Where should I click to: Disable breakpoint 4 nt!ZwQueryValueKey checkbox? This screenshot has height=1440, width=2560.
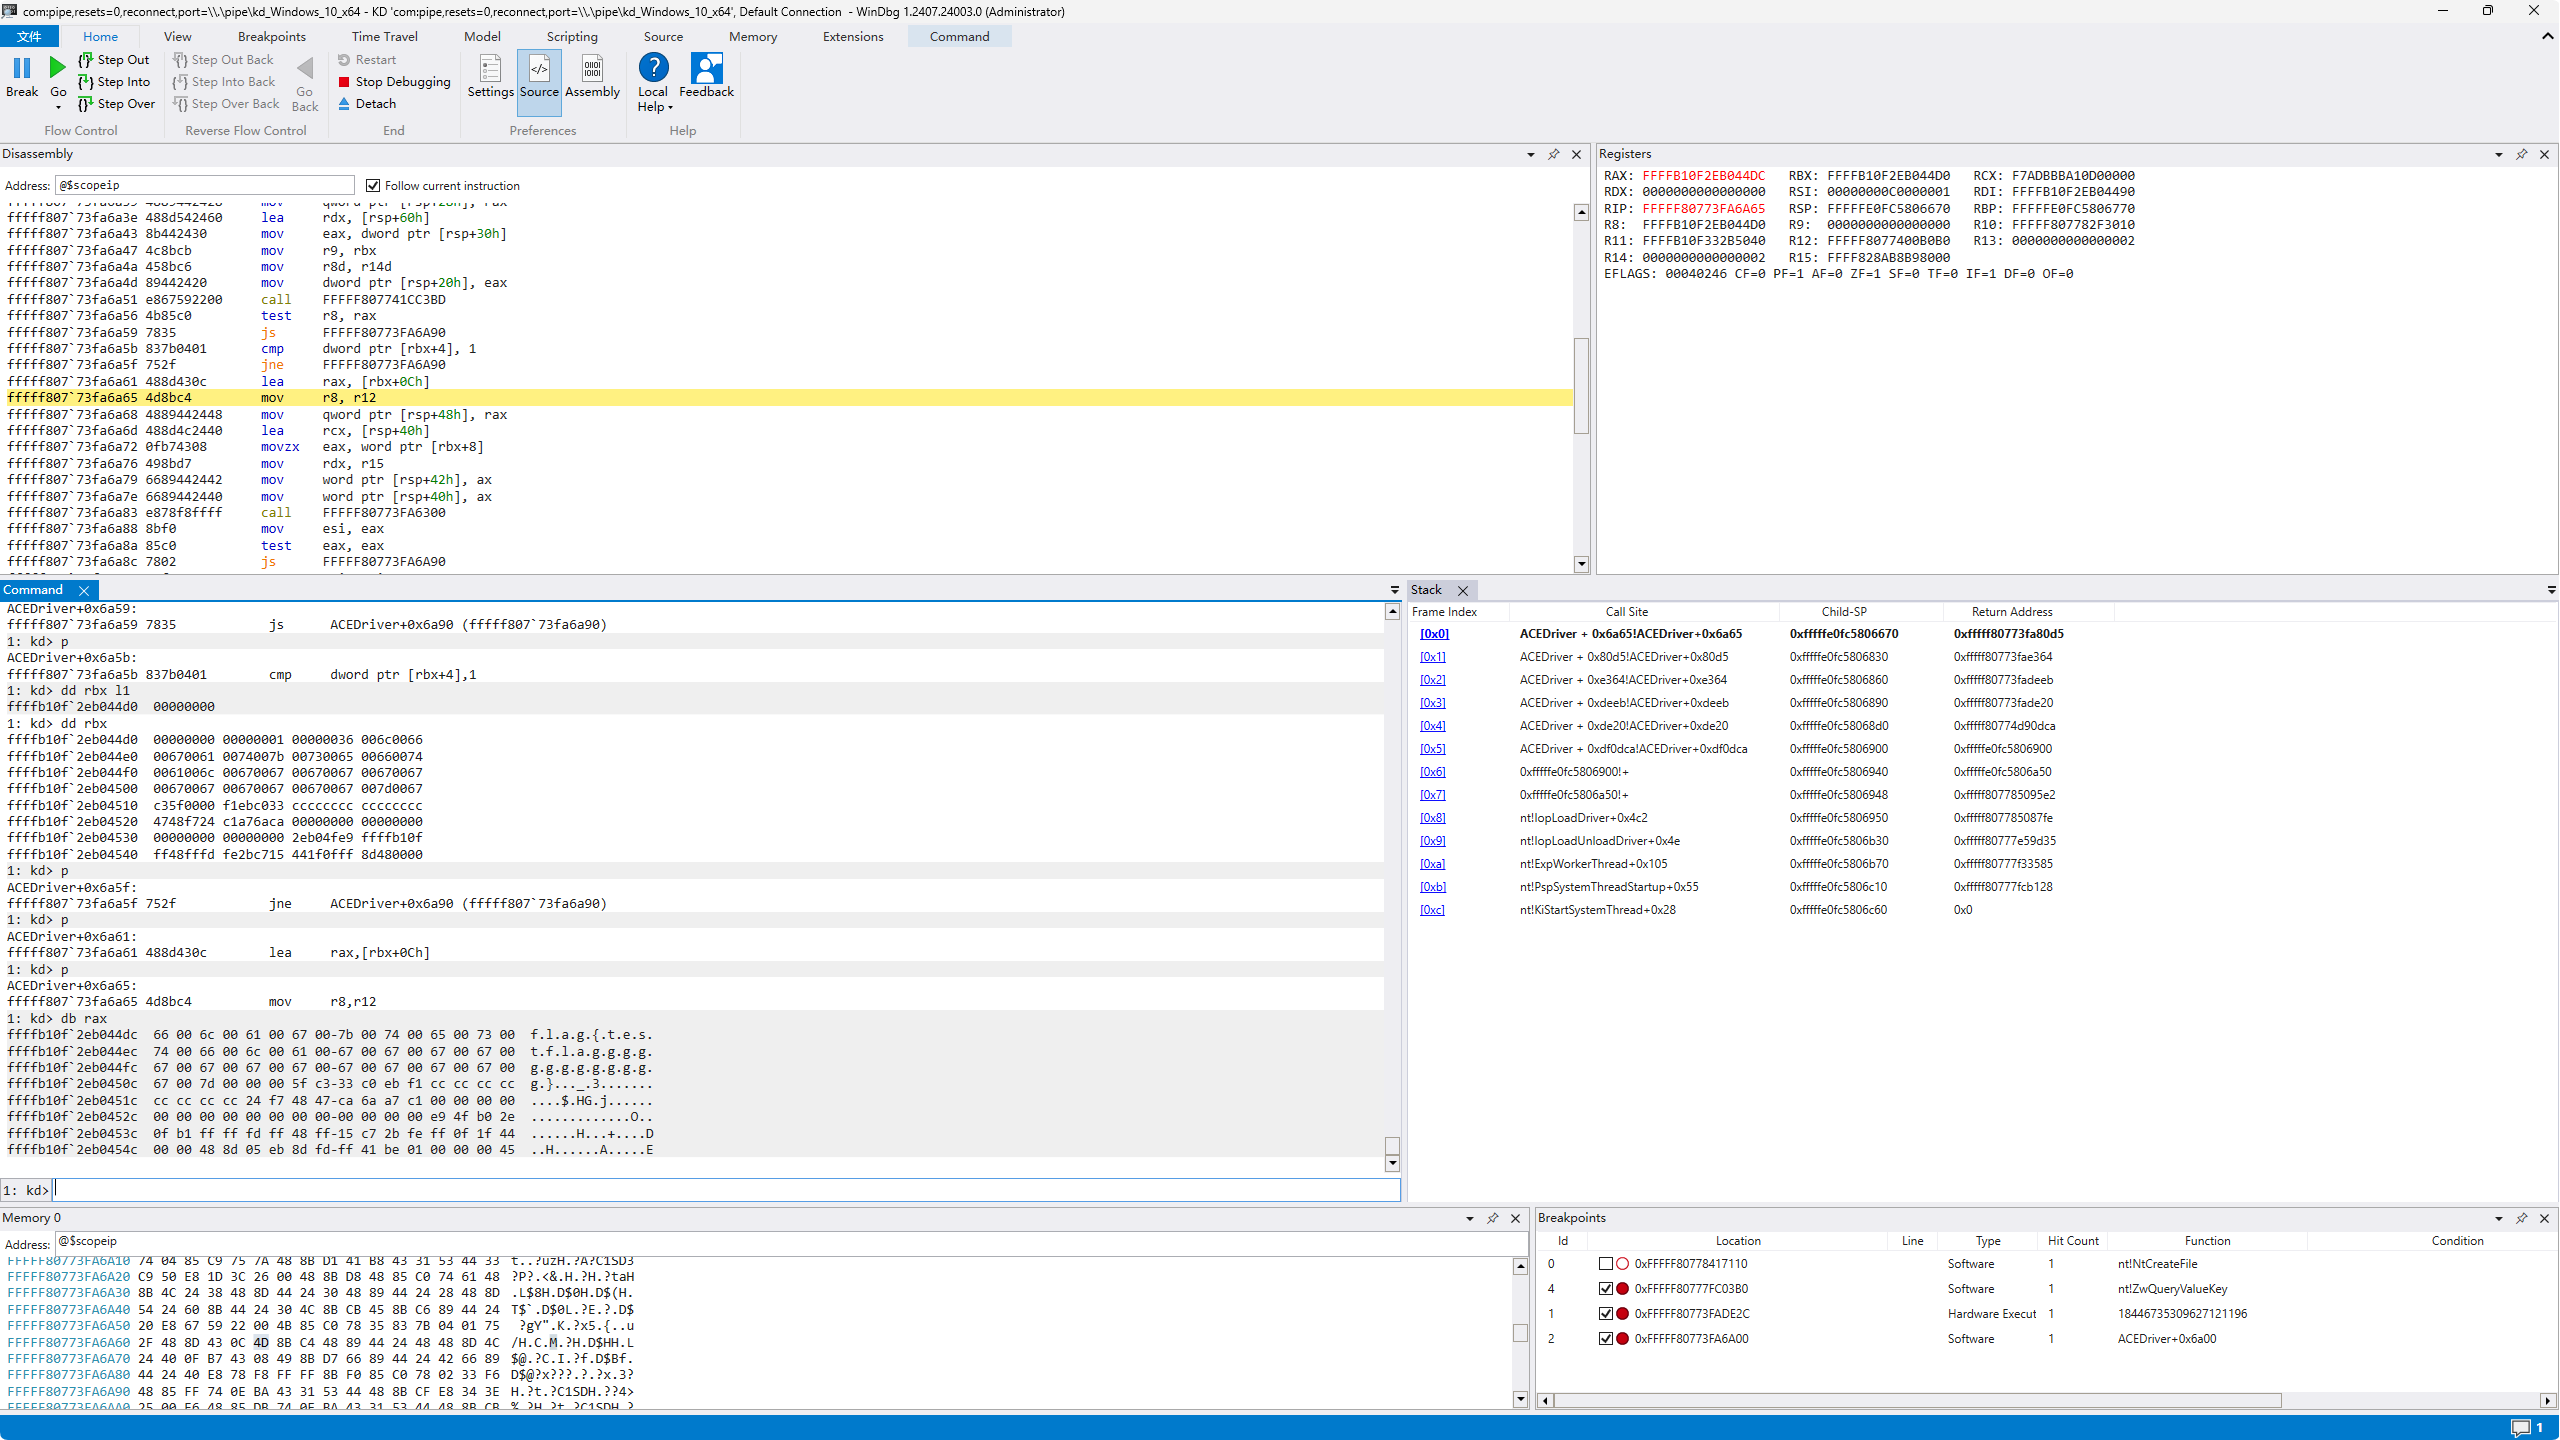tap(1606, 1289)
